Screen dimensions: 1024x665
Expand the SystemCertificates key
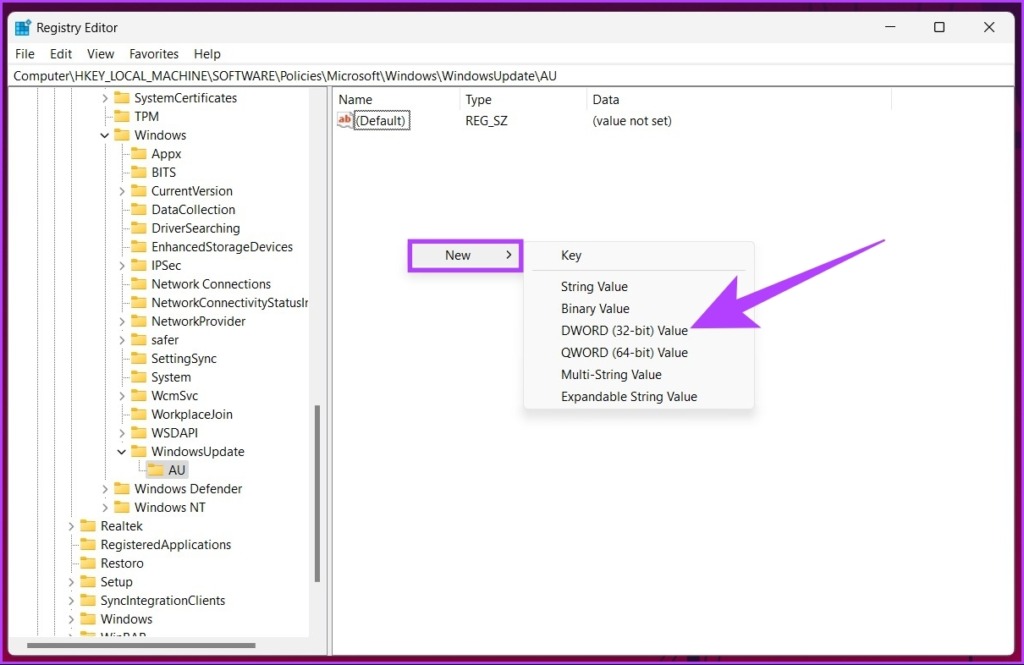coord(104,98)
